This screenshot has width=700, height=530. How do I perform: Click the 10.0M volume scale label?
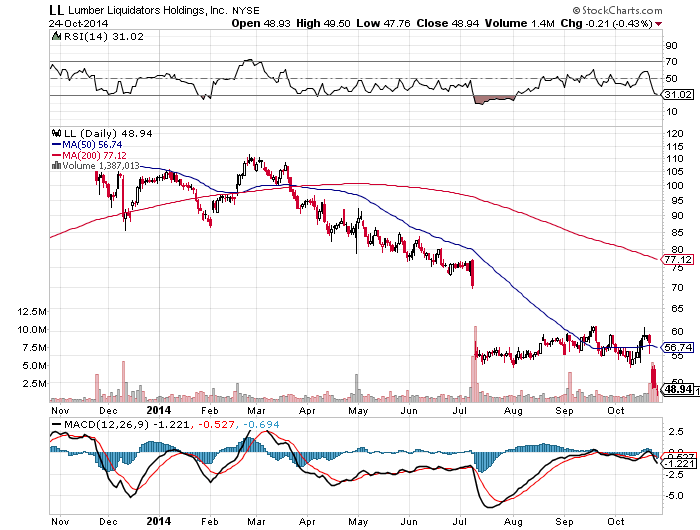(x=32, y=330)
